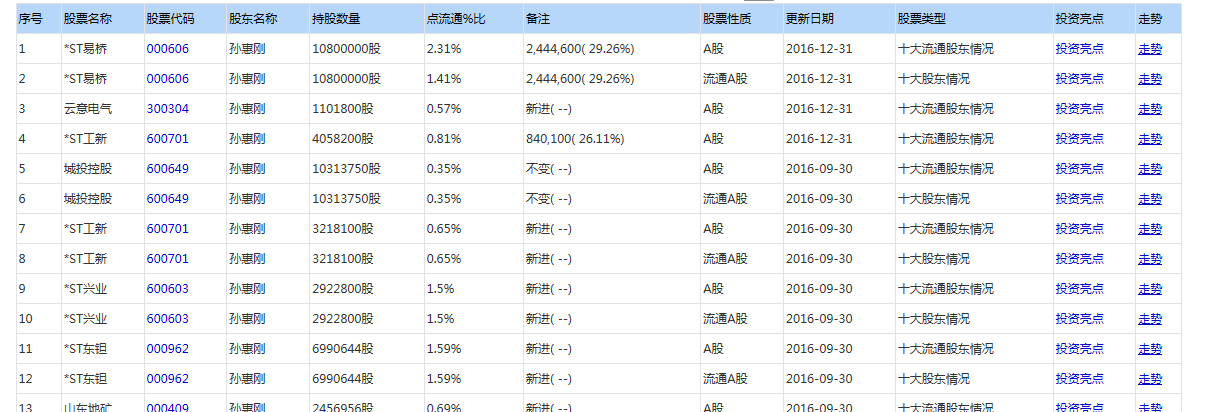Click 投资亮点 link in row 10

click(1079, 318)
